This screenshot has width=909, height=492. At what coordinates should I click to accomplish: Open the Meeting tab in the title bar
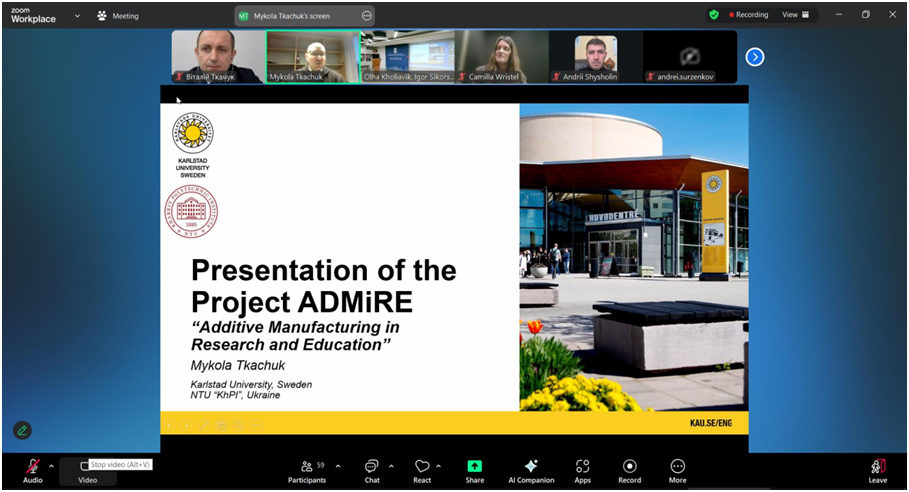118,16
